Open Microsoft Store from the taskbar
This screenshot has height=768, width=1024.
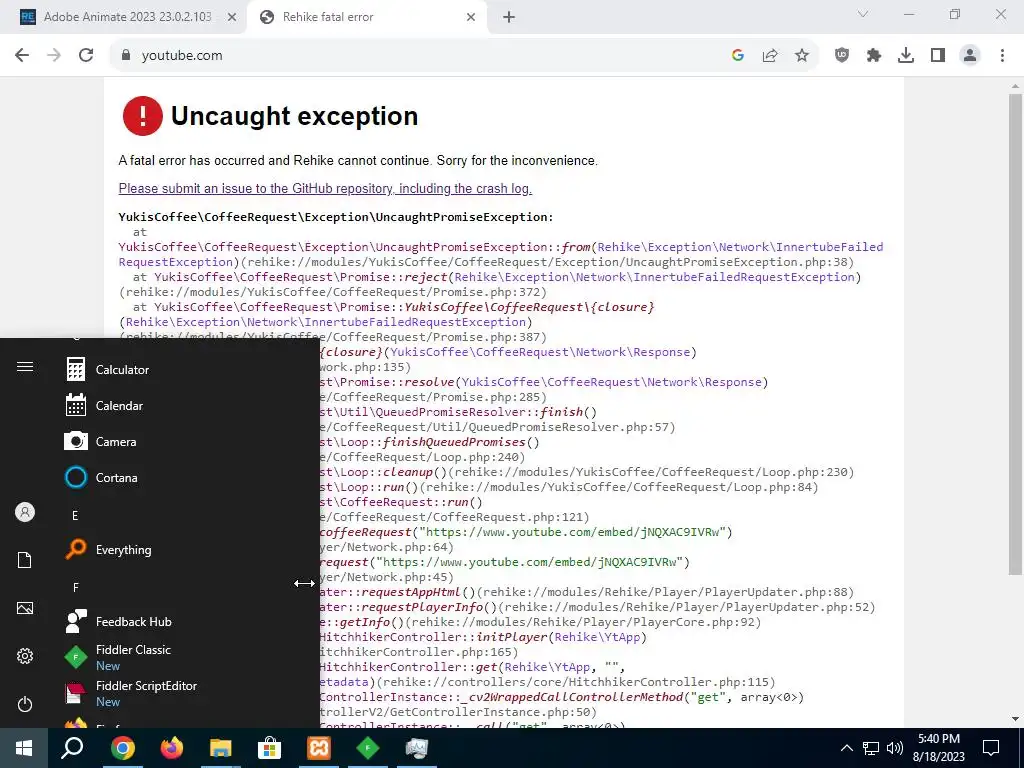click(269, 748)
